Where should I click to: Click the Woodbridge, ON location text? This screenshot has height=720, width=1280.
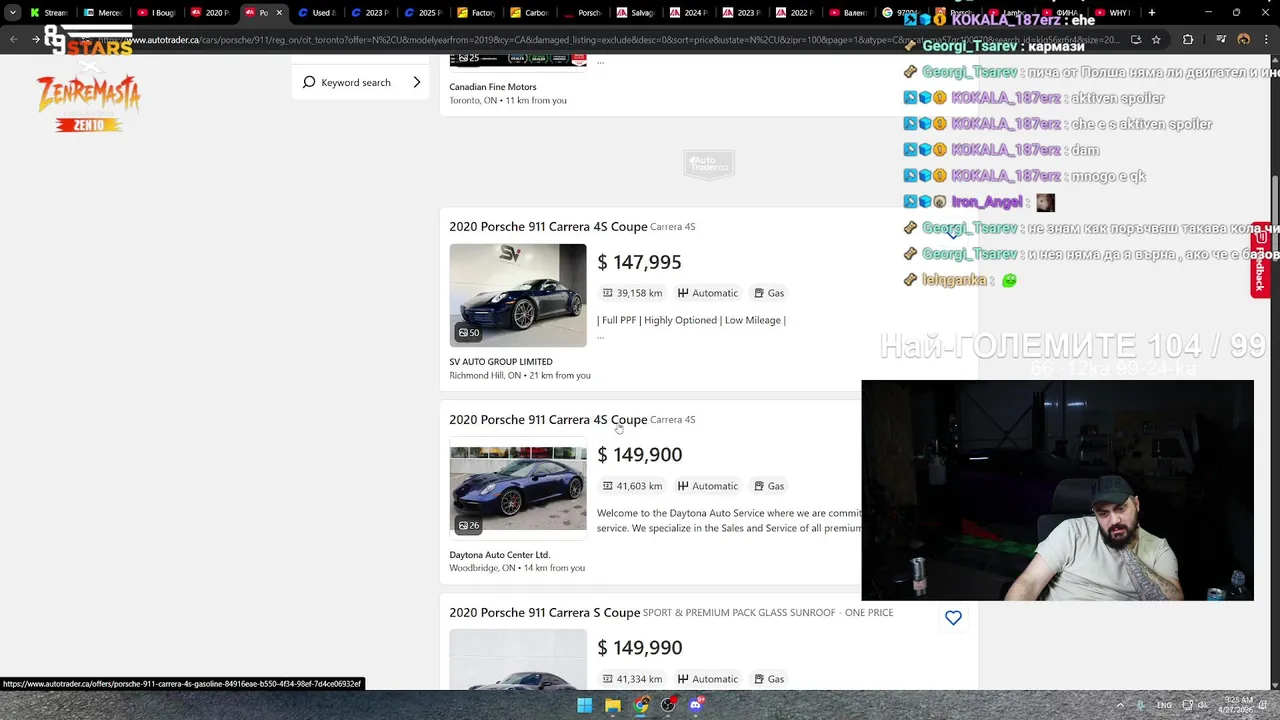[482, 568]
